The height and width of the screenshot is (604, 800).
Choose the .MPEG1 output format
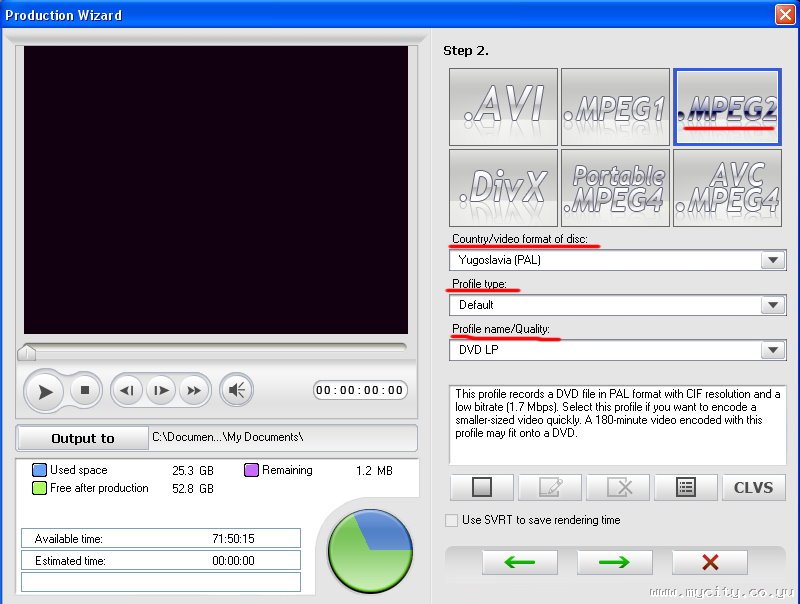615,108
